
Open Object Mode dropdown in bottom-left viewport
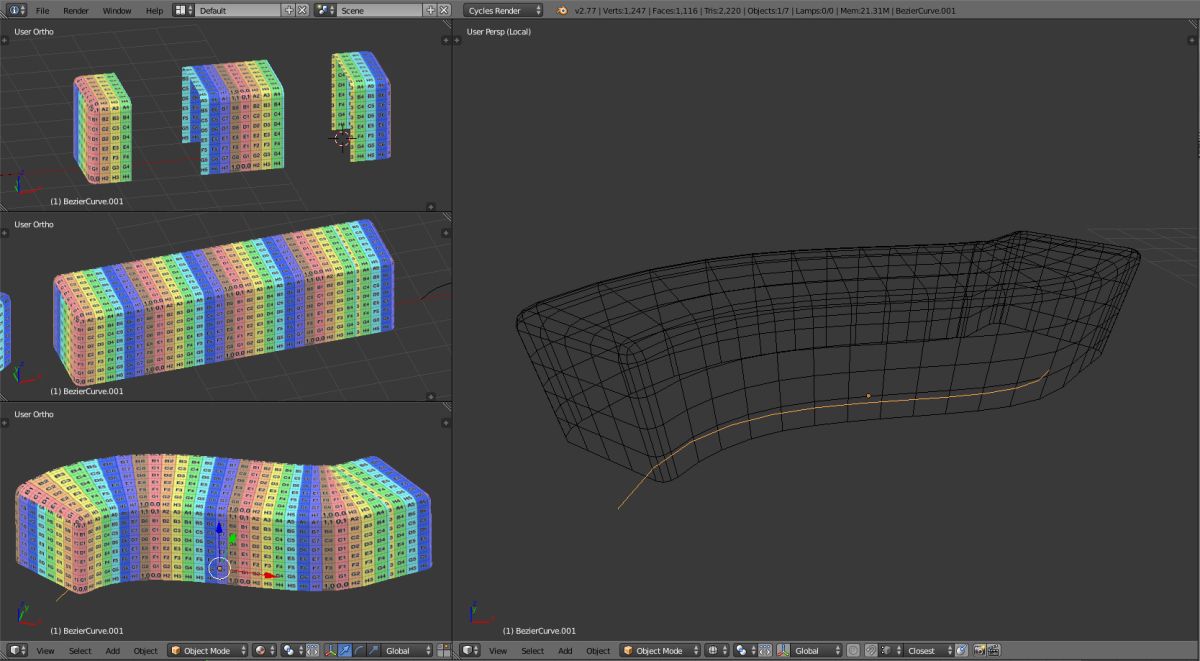207,651
